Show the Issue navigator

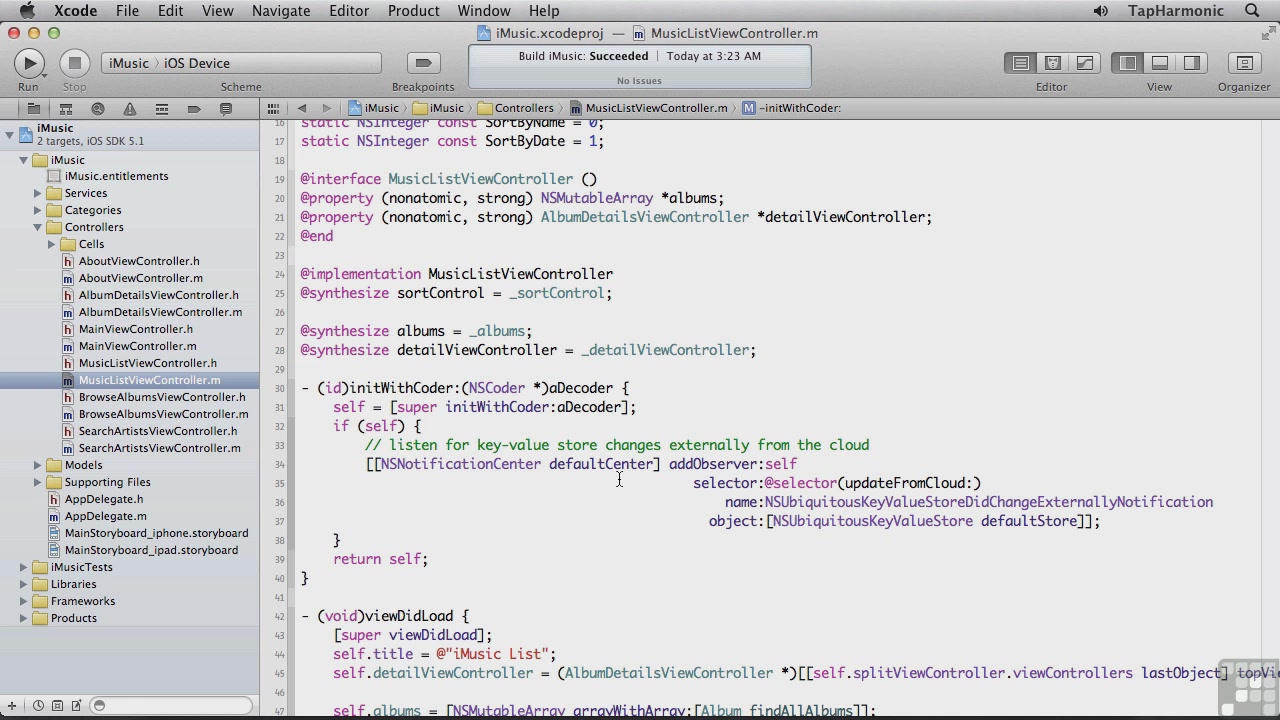coord(130,108)
